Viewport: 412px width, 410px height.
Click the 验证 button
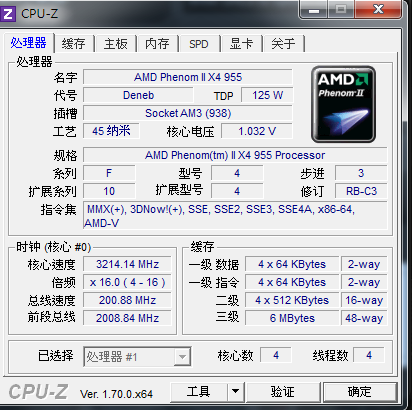coord(283,392)
